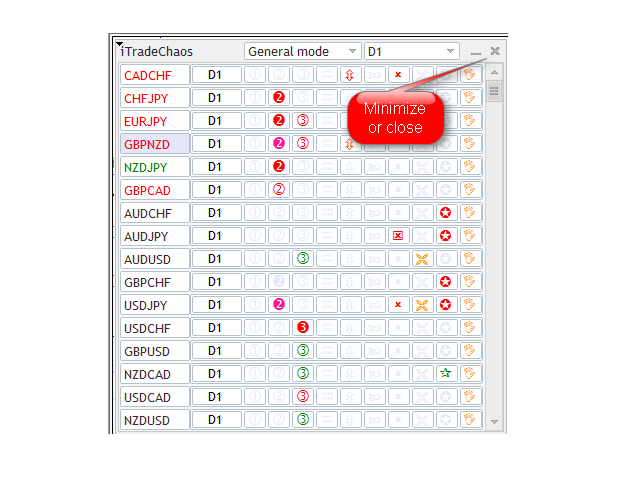Click the orange butterfly icon in AUDUSD row
The width and height of the screenshot is (640, 480).
[x=422, y=259]
